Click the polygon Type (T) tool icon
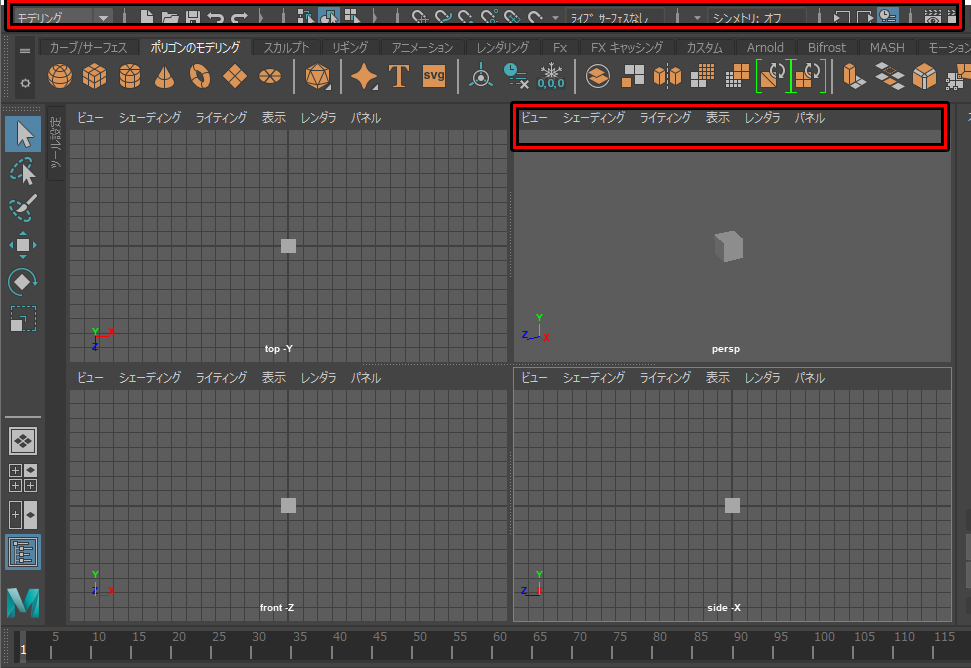Screen dimensions: 971x668 (x=399, y=76)
